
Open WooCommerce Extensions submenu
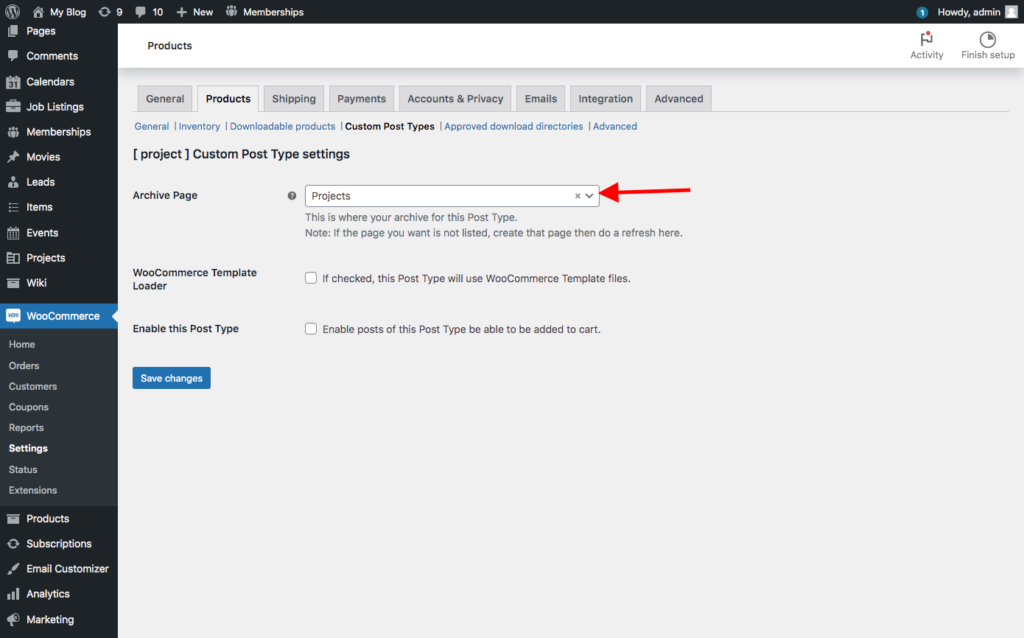coord(33,490)
